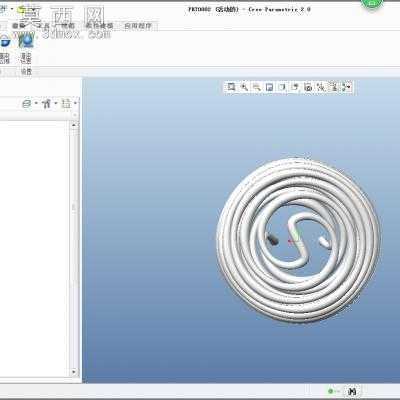Click the Zoom Out magnifier icon
The image size is (400, 400).
pos(257,87)
